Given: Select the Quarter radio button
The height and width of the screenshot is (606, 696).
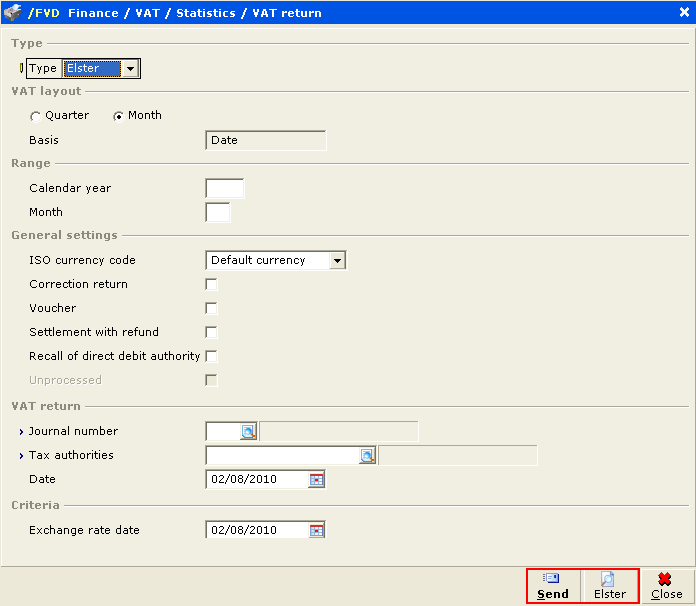Looking at the screenshot, I should tap(36, 116).
